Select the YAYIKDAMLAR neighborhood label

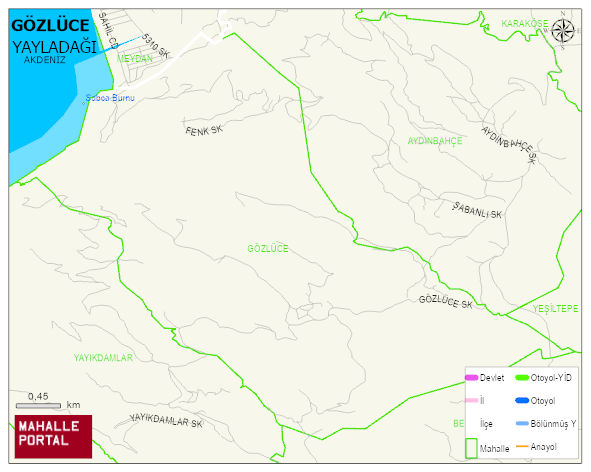tap(103, 358)
